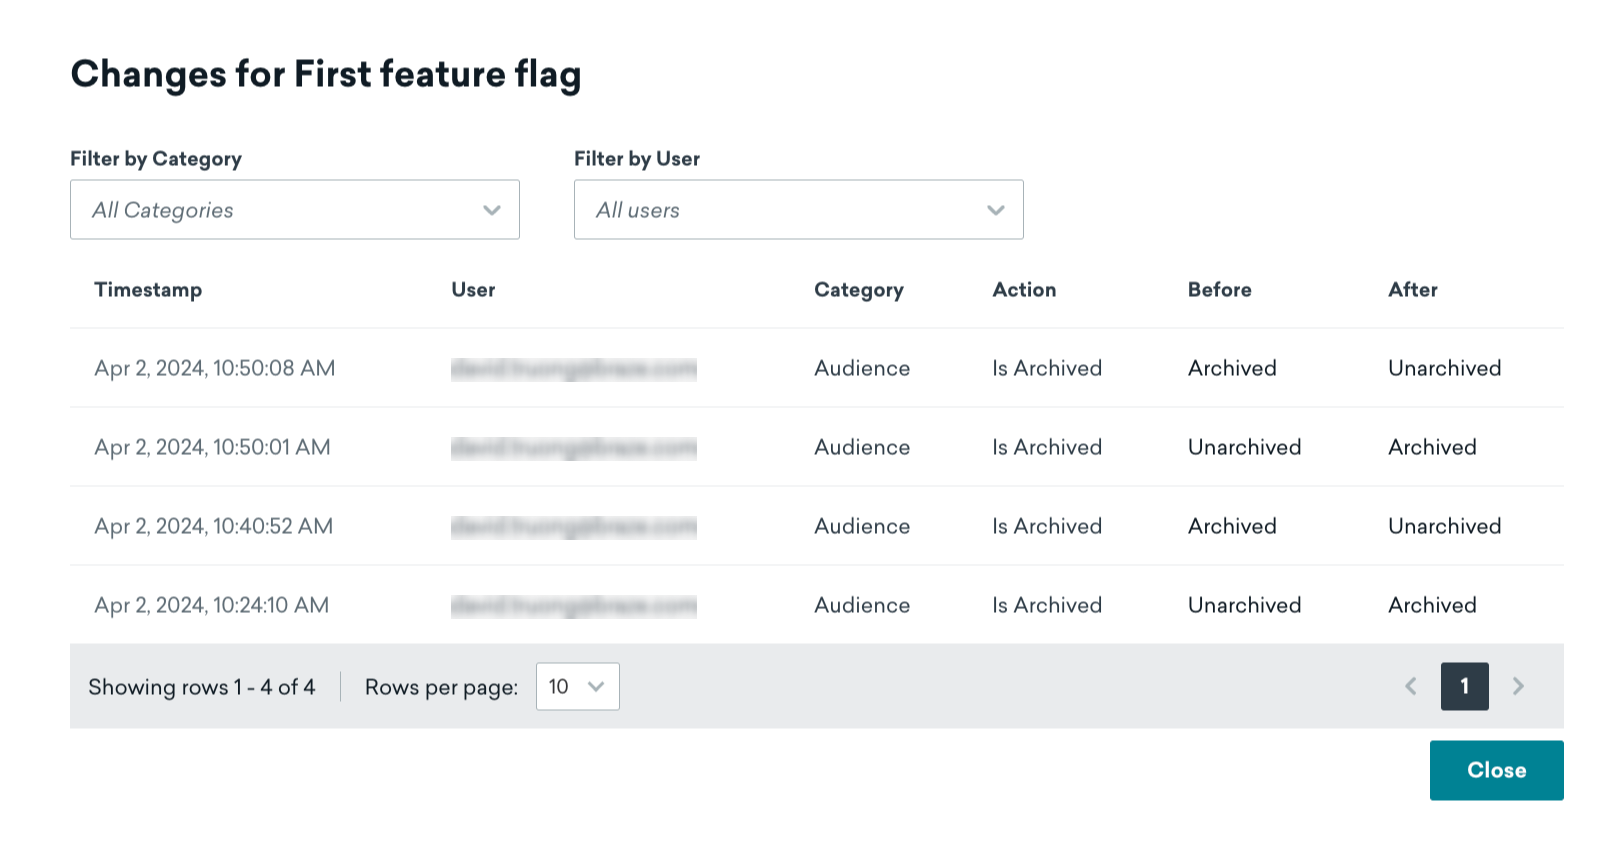Select timestamp Apr 2, 2024, 10:50:08 AM
The width and height of the screenshot is (1616, 852).
point(215,368)
